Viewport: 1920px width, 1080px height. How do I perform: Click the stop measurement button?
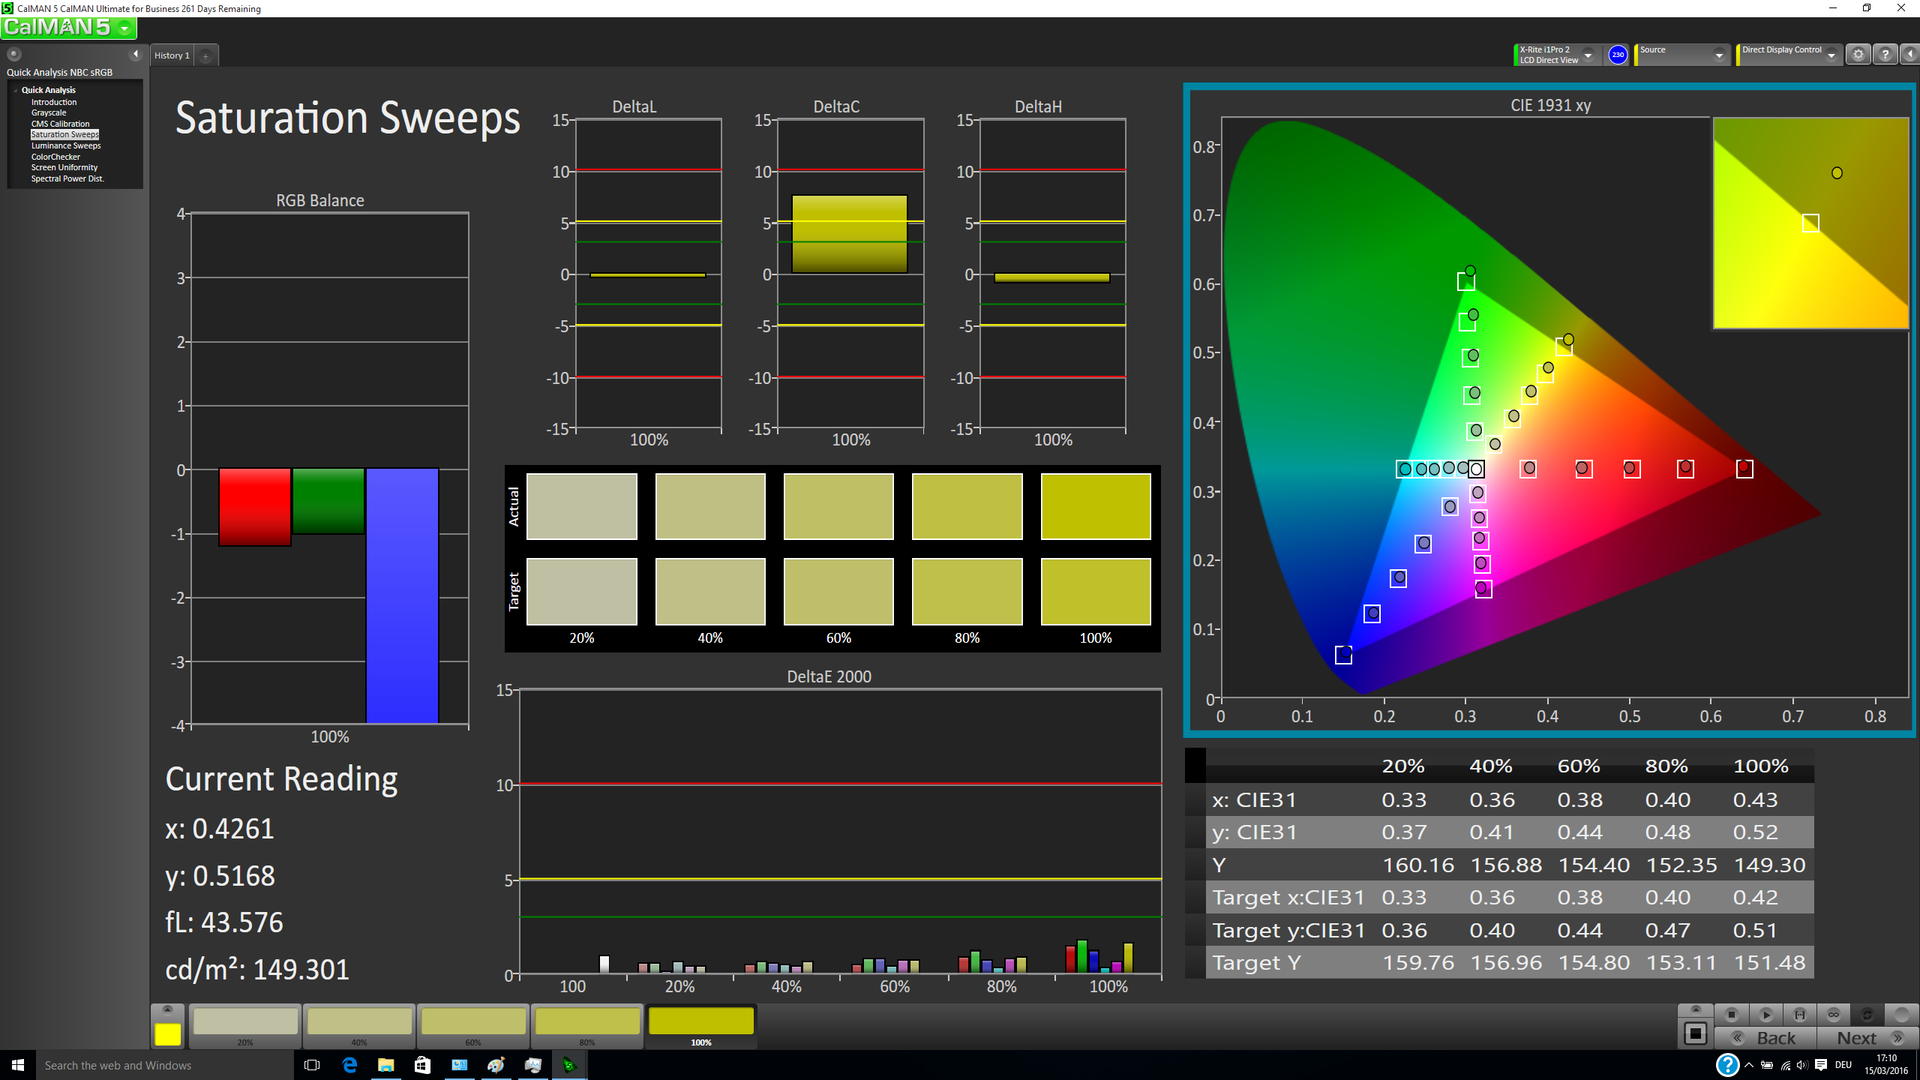point(1731,1014)
